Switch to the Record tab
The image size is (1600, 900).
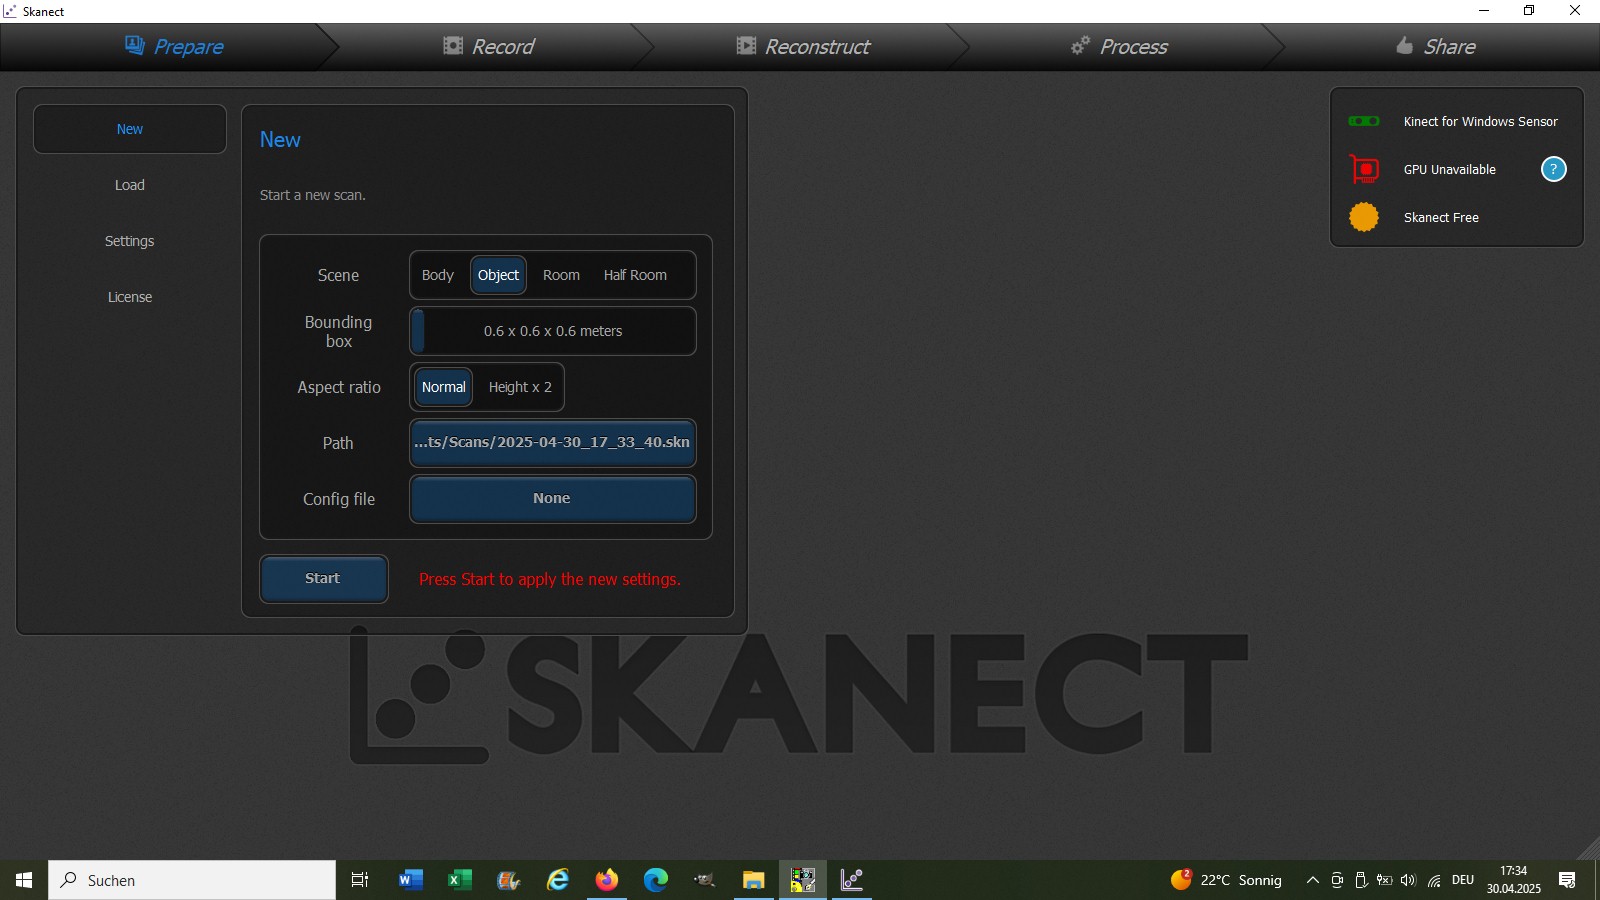click(488, 47)
